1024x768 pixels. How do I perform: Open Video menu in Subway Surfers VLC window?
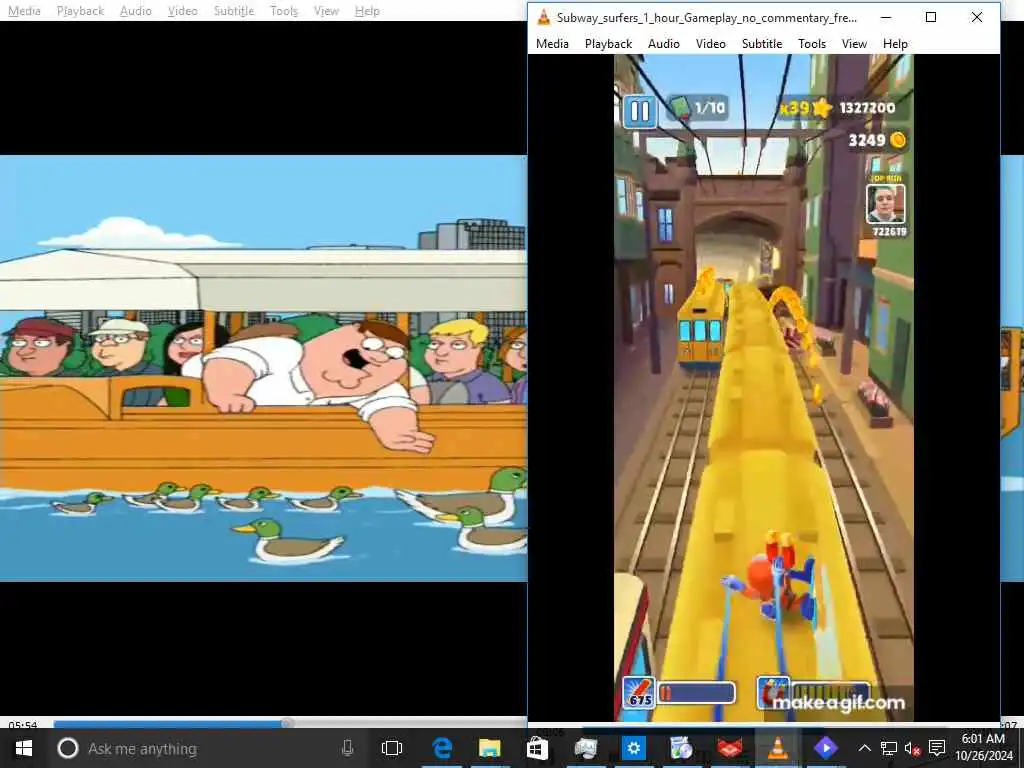pyautogui.click(x=711, y=44)
